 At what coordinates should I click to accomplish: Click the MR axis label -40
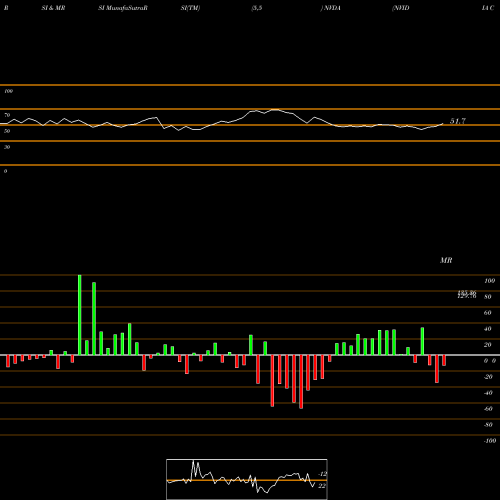tap(488, 393)
